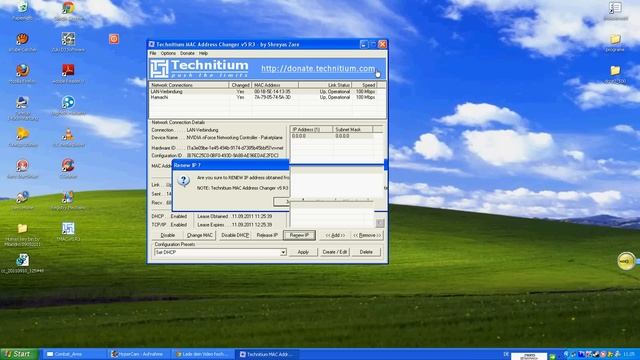Click the Create / Edit preset button

tap(335, 252)
